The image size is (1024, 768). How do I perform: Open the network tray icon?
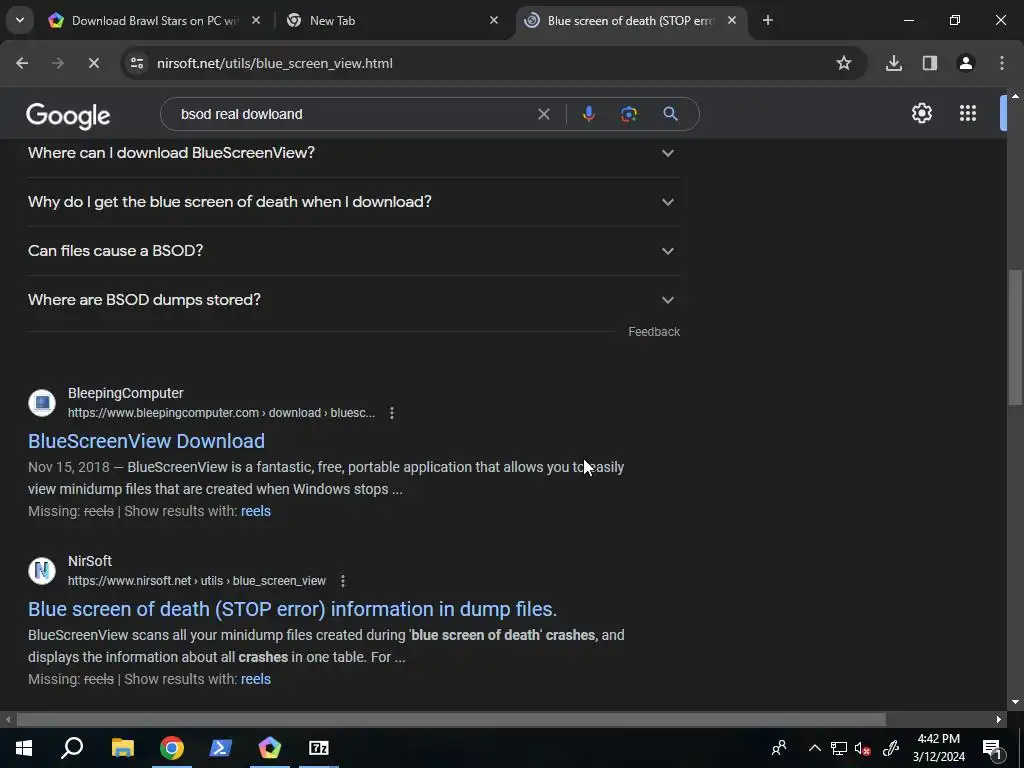tap(839, 748)
